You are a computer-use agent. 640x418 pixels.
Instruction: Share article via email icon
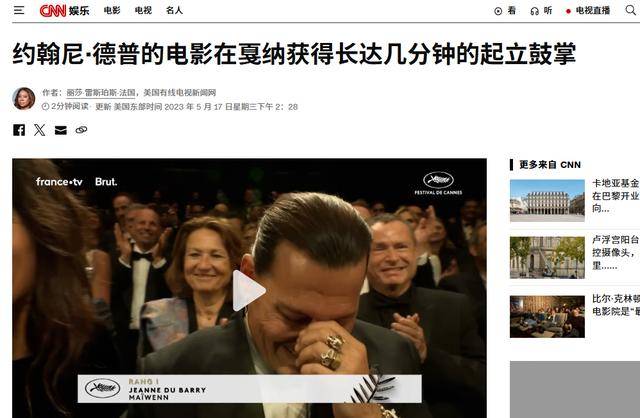point(60,130)
